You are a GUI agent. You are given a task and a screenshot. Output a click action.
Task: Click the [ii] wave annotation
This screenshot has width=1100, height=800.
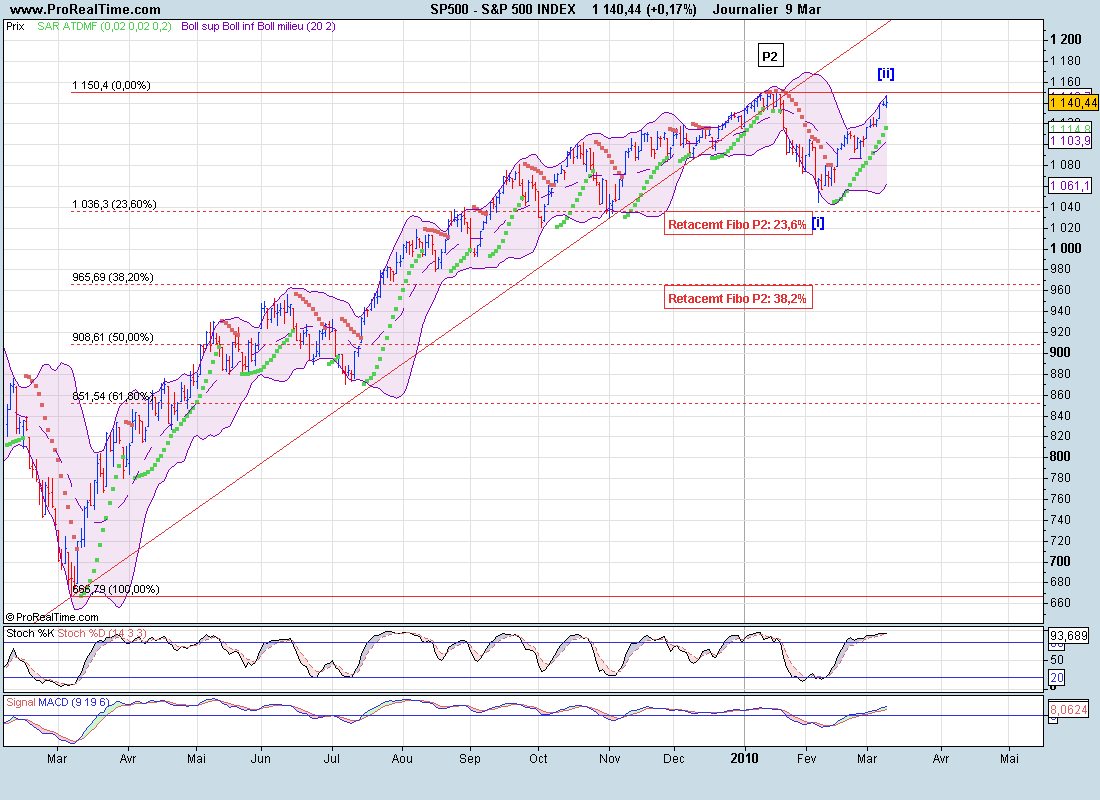(885, 73)
